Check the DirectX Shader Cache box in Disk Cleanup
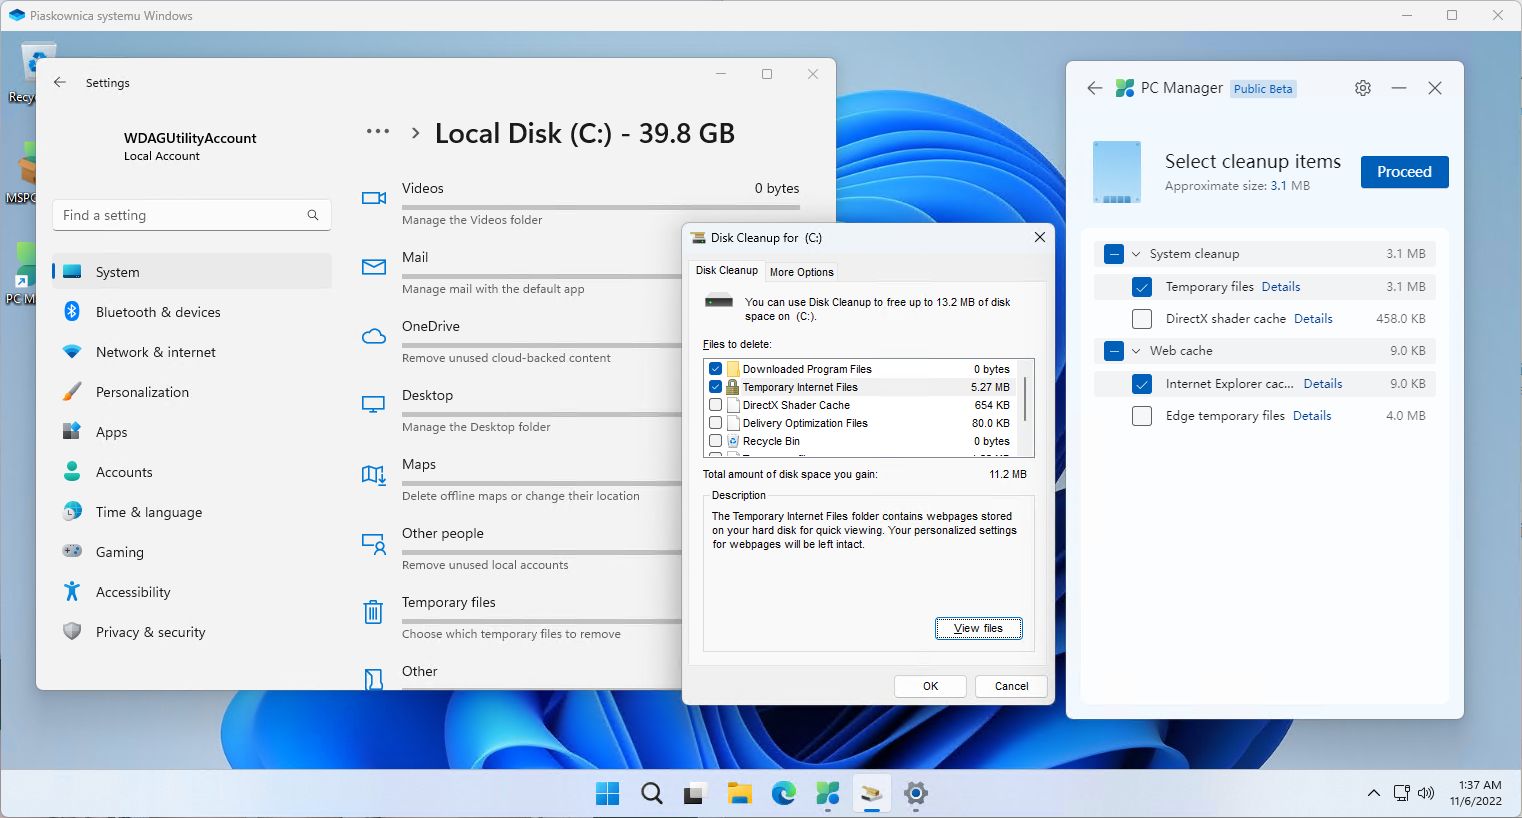This screenshot has height=818, width=1522. (715, 405)
